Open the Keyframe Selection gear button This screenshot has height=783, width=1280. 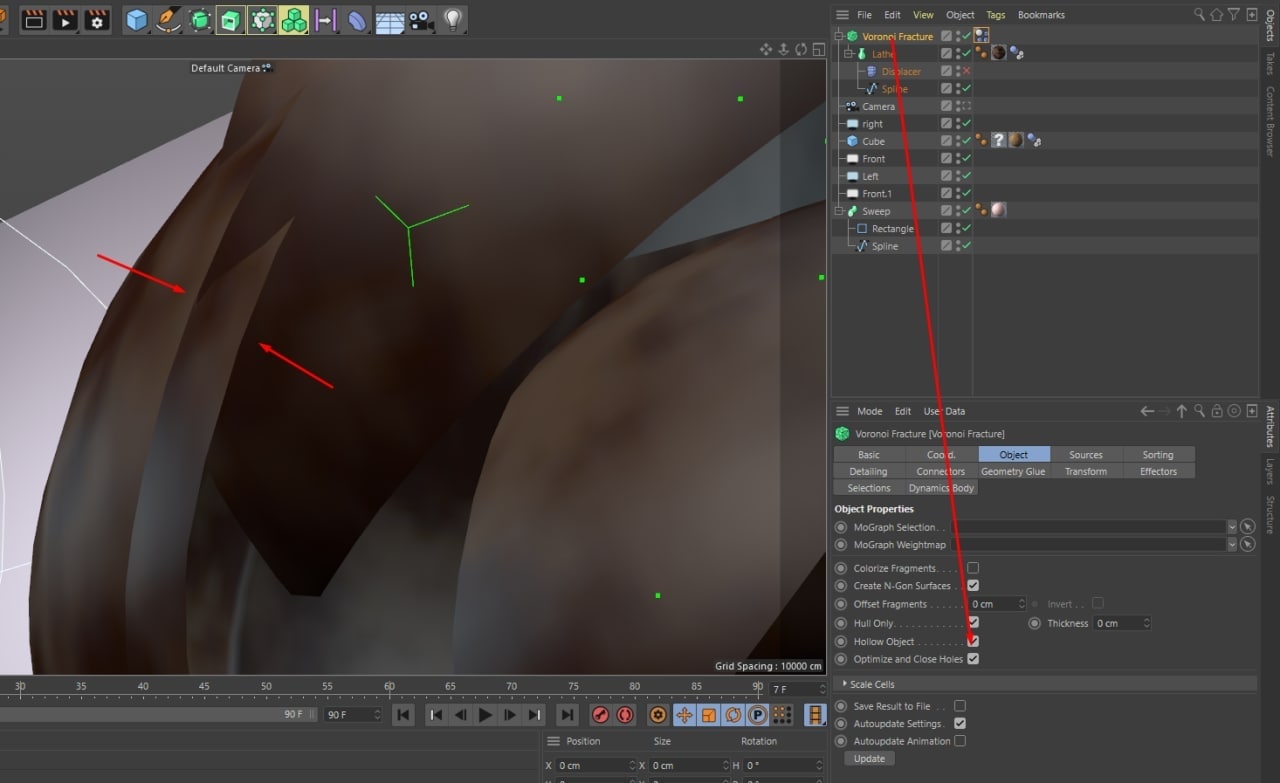pos(658,715)
